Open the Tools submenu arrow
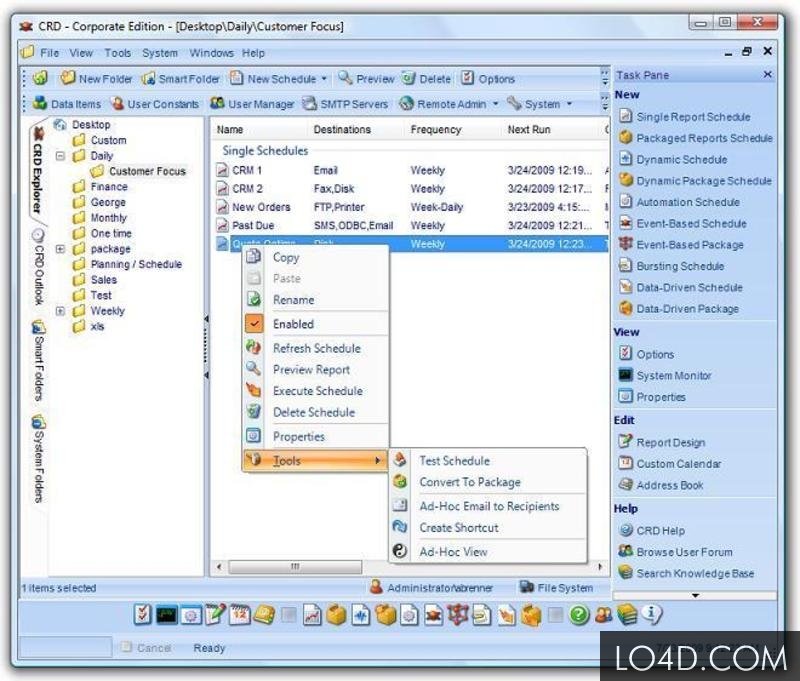 pos(378,461)
